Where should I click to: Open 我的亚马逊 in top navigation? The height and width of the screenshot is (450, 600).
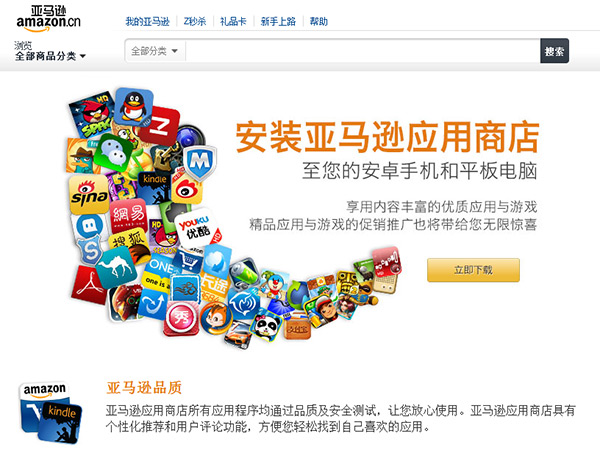point(148,21)
